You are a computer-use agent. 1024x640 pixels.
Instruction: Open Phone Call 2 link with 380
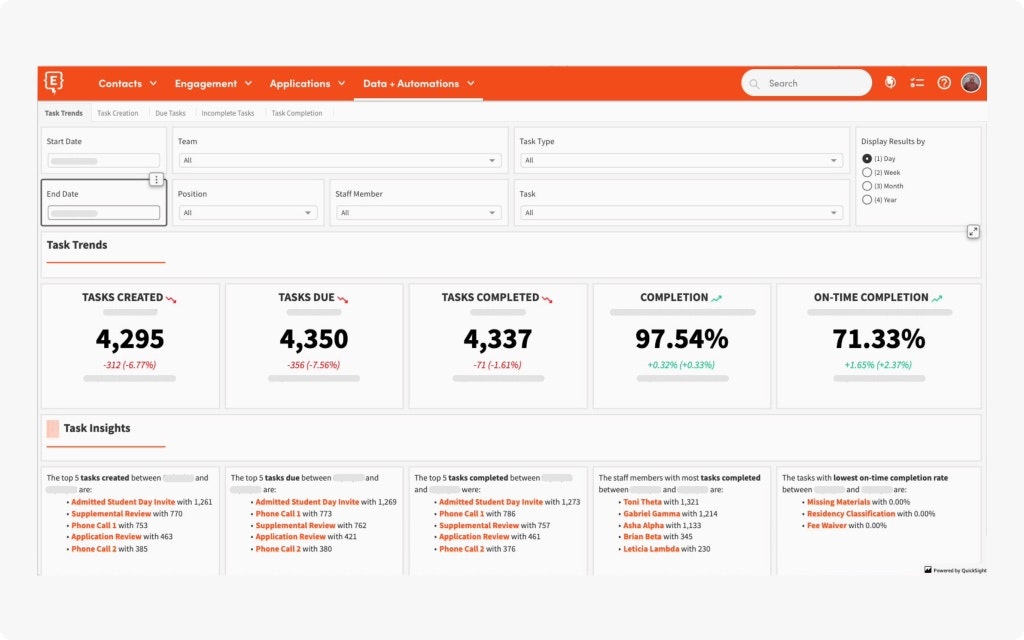coord(278,549)
